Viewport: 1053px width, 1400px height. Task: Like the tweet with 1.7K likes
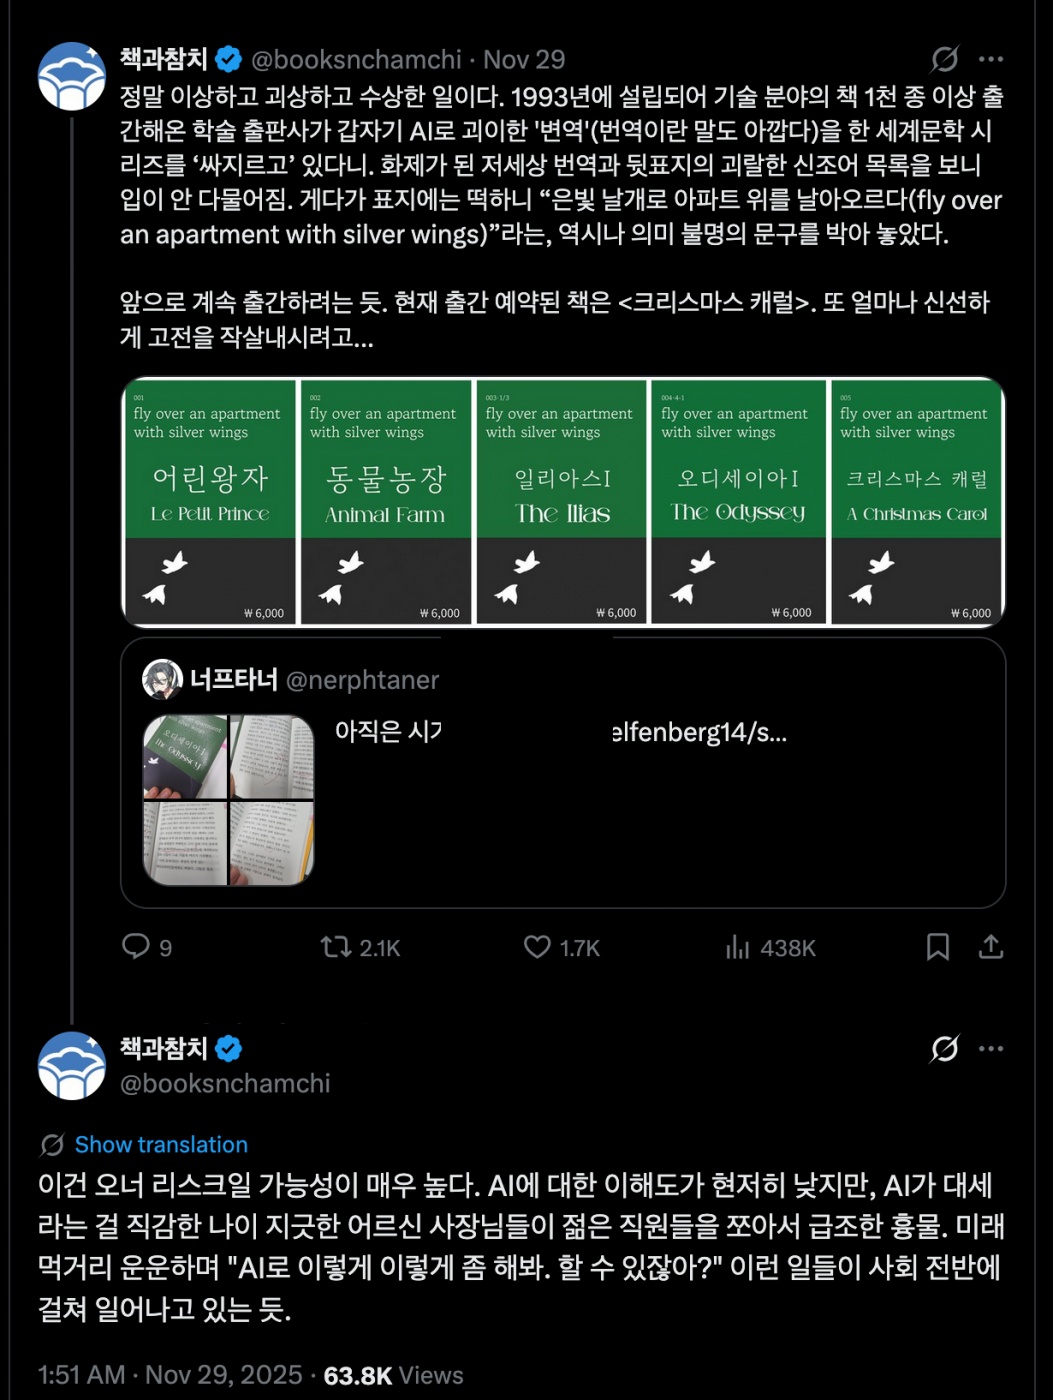(538, 946)
